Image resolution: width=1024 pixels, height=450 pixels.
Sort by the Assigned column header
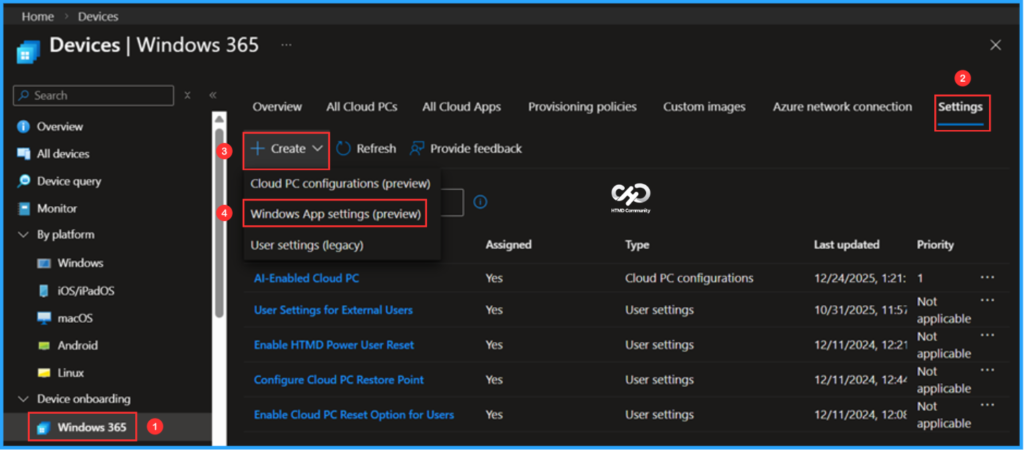[x=508, y=245]
